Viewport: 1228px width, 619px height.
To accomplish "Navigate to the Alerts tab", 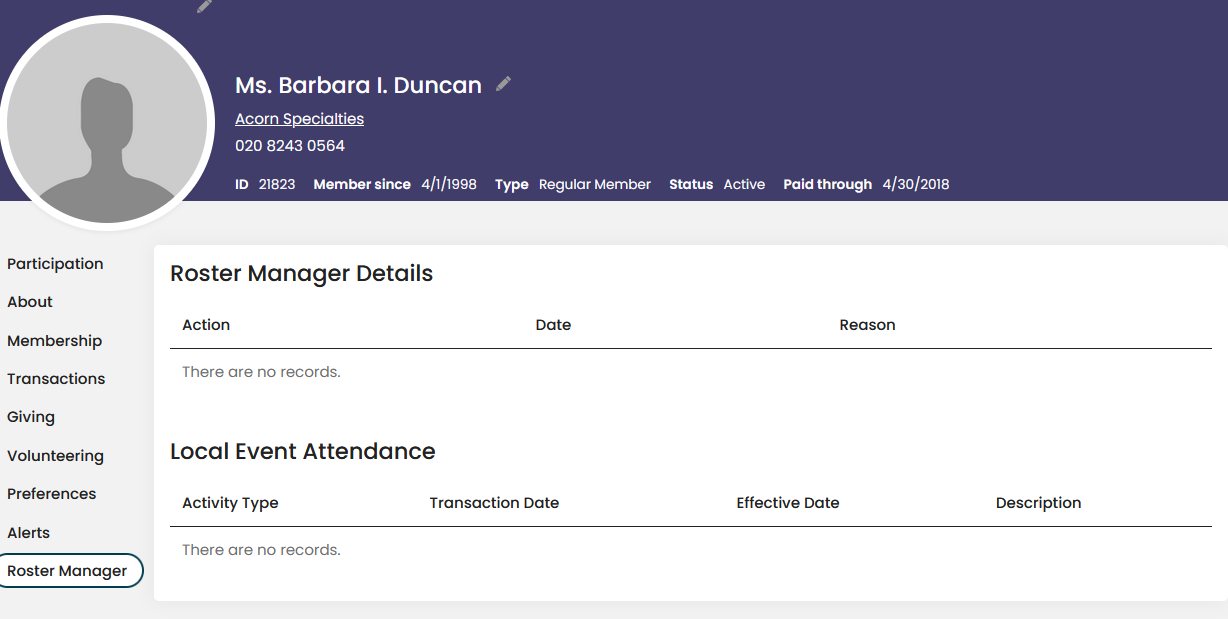I will [28, 533].
